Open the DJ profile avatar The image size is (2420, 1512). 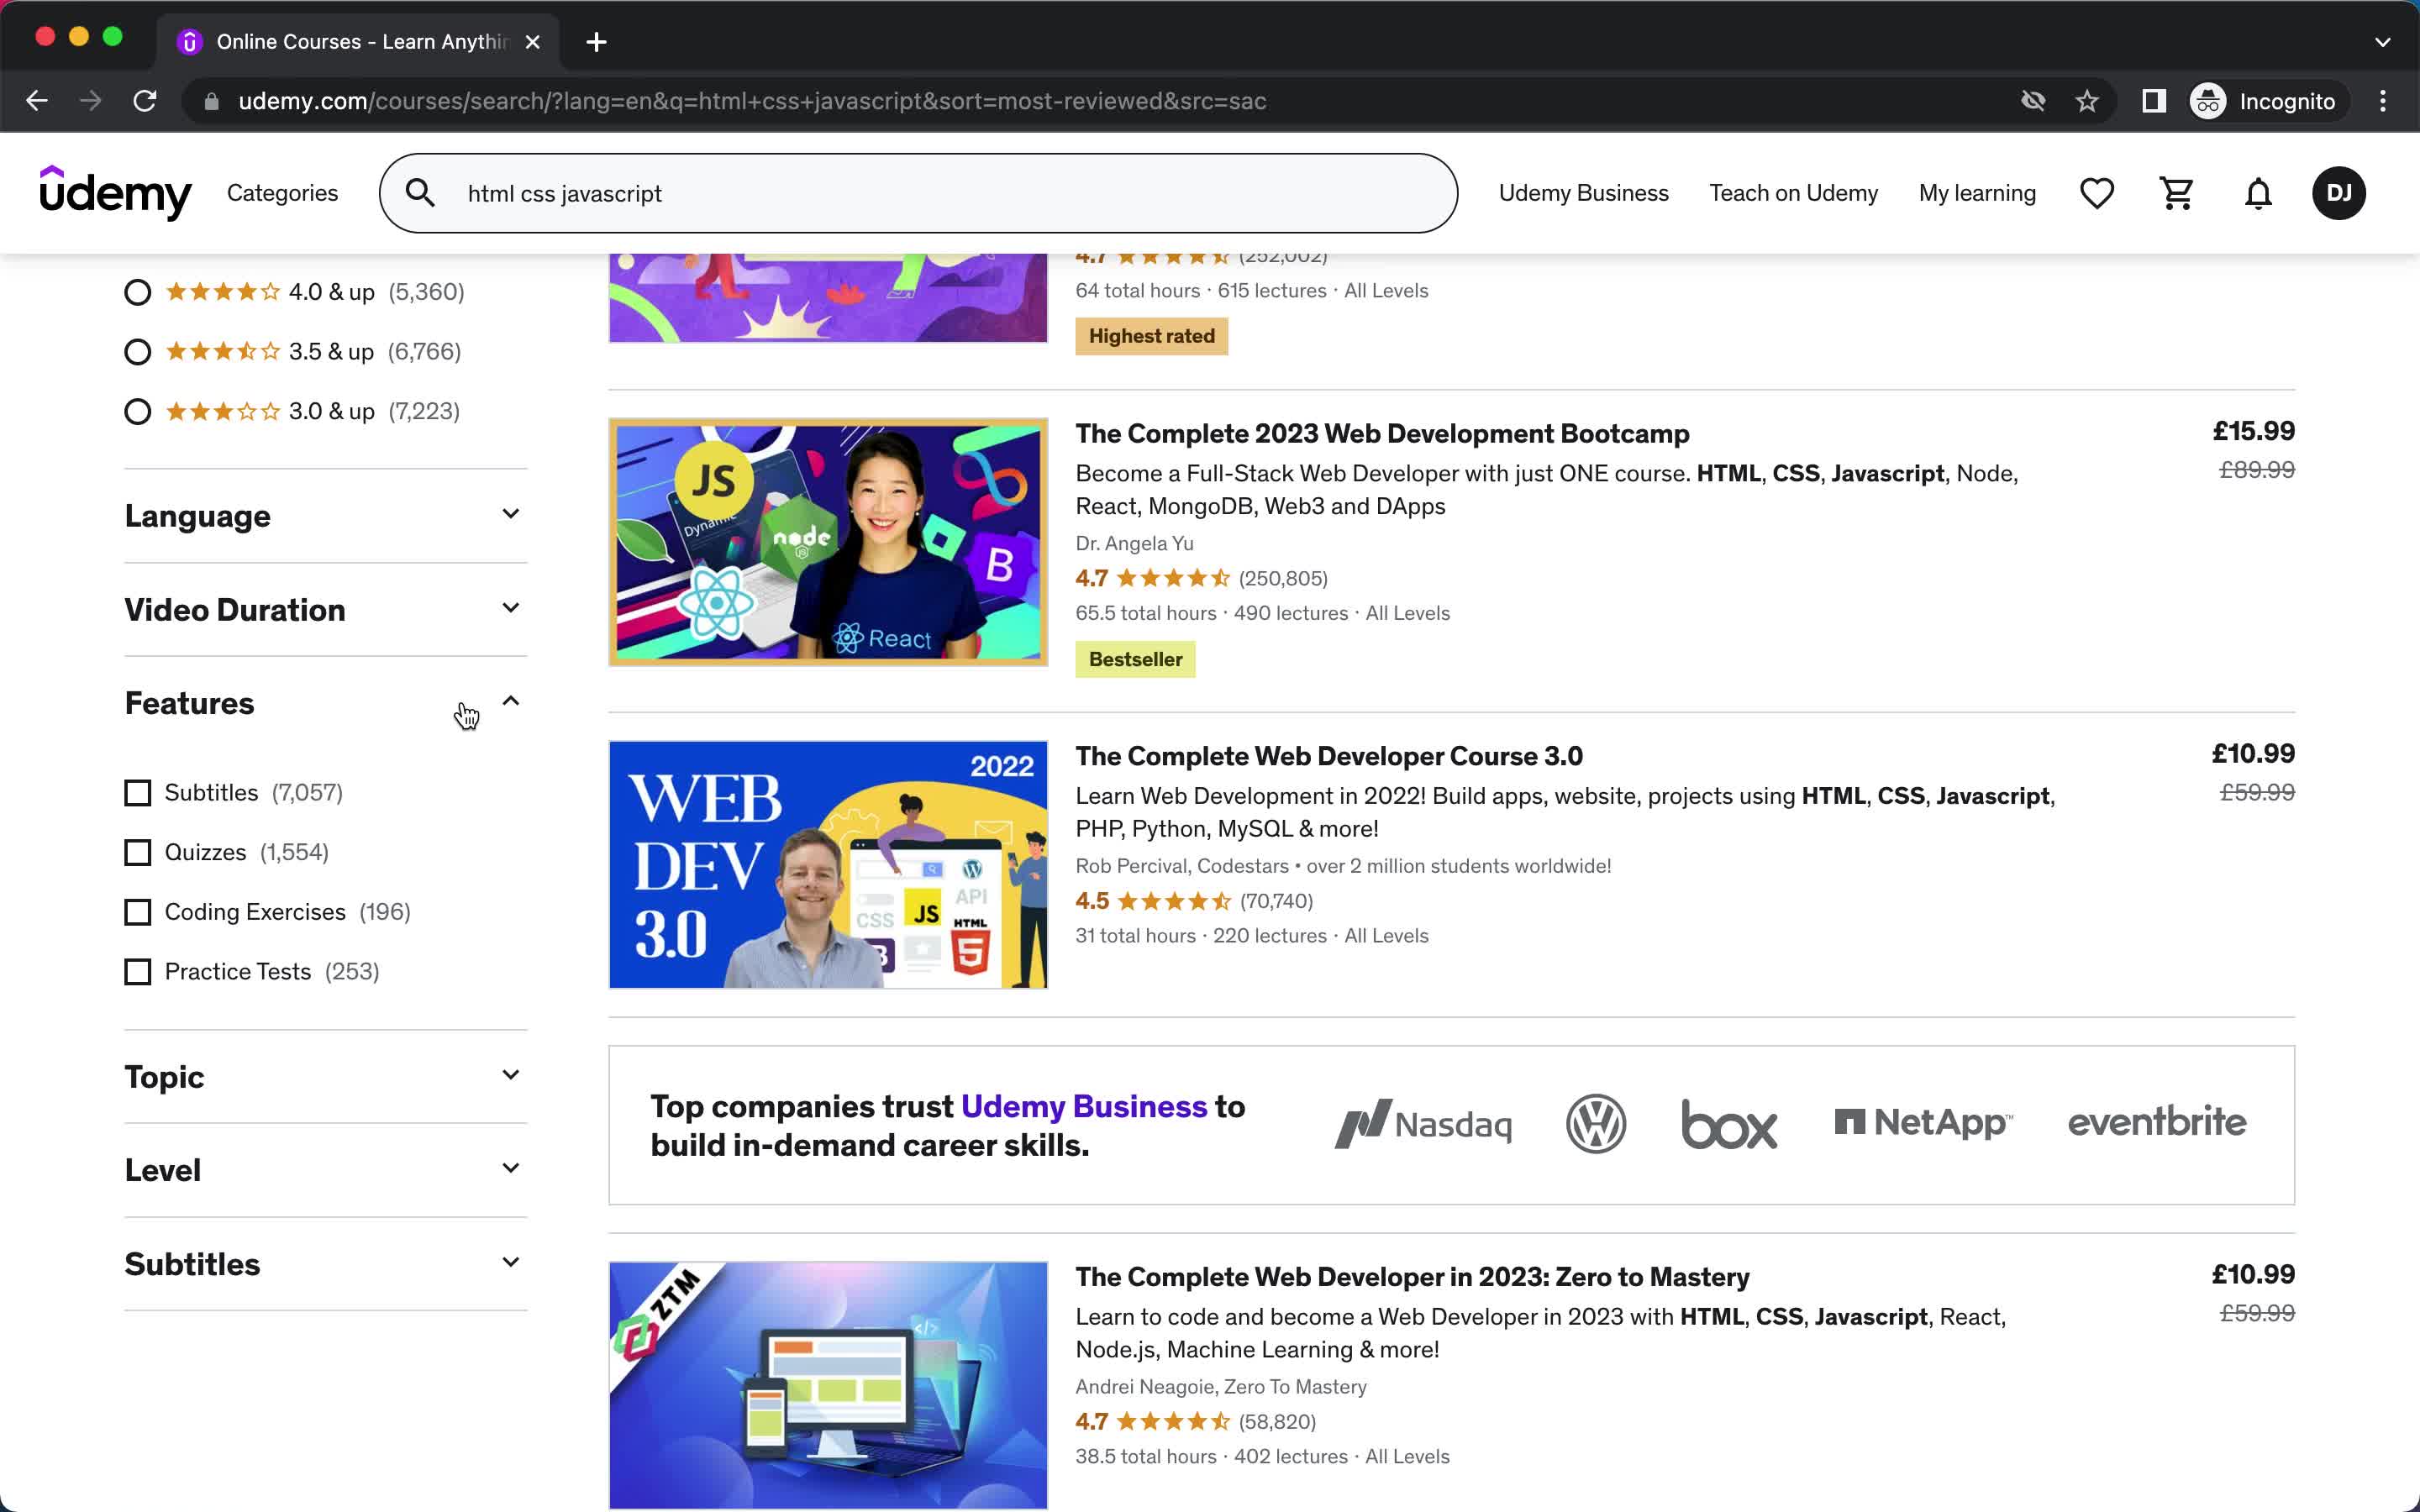[2338, 193]
